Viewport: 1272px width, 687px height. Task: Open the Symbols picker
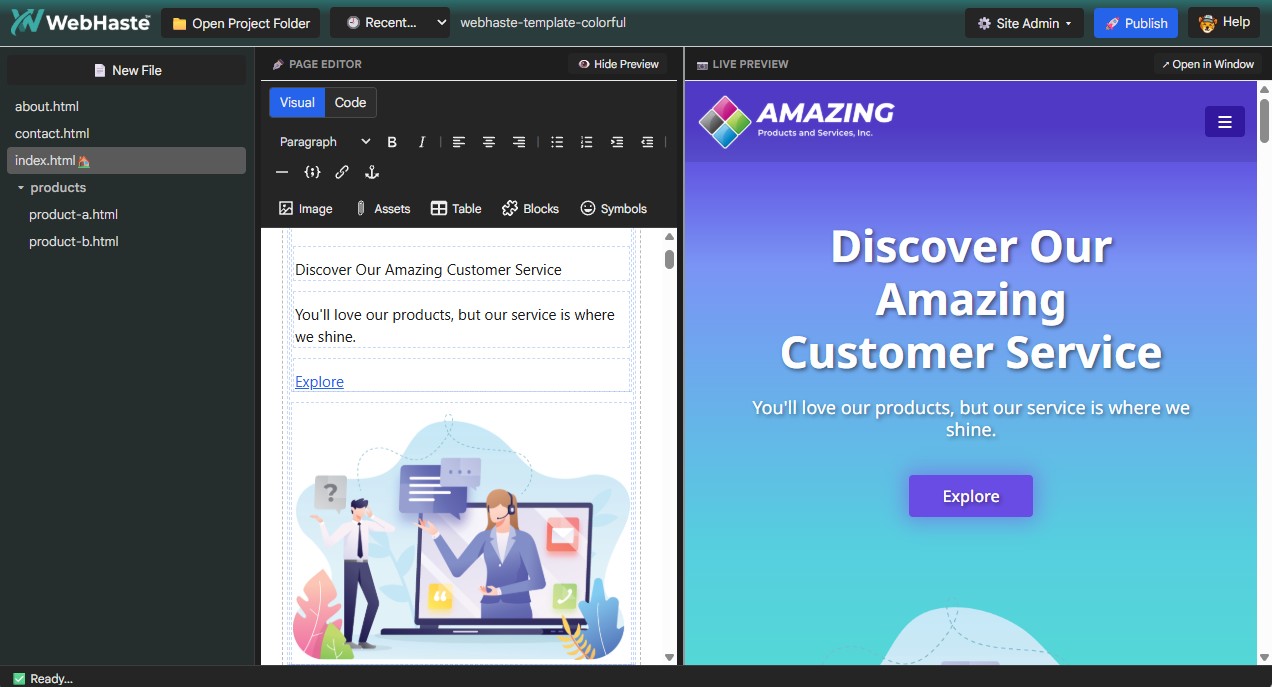coord(613,208)
